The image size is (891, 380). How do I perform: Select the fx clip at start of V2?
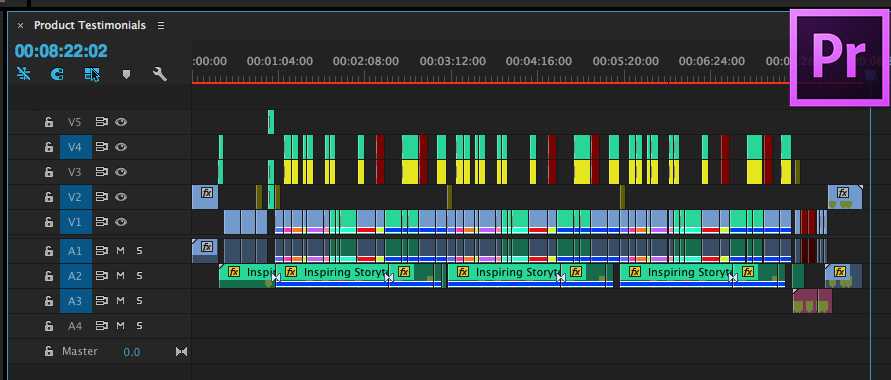(x=205, y=197)
